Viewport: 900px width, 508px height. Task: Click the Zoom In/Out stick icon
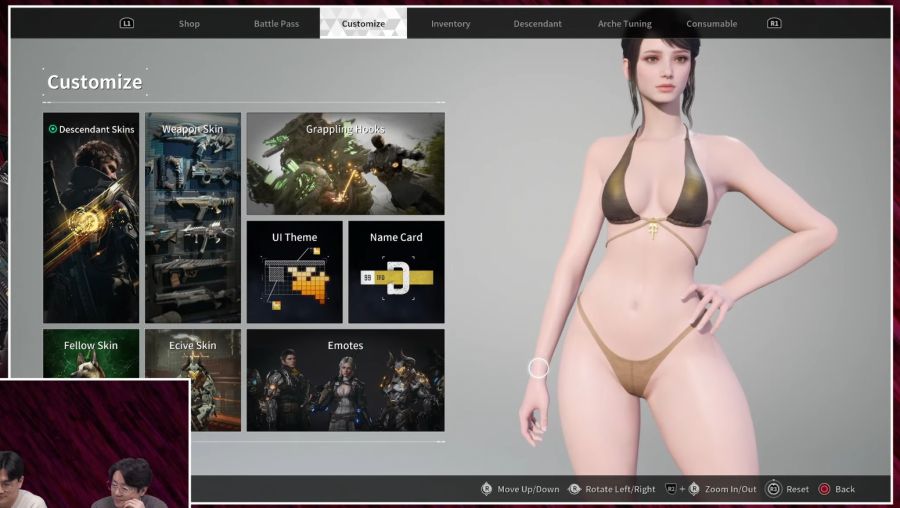click(x=694, y=489)
